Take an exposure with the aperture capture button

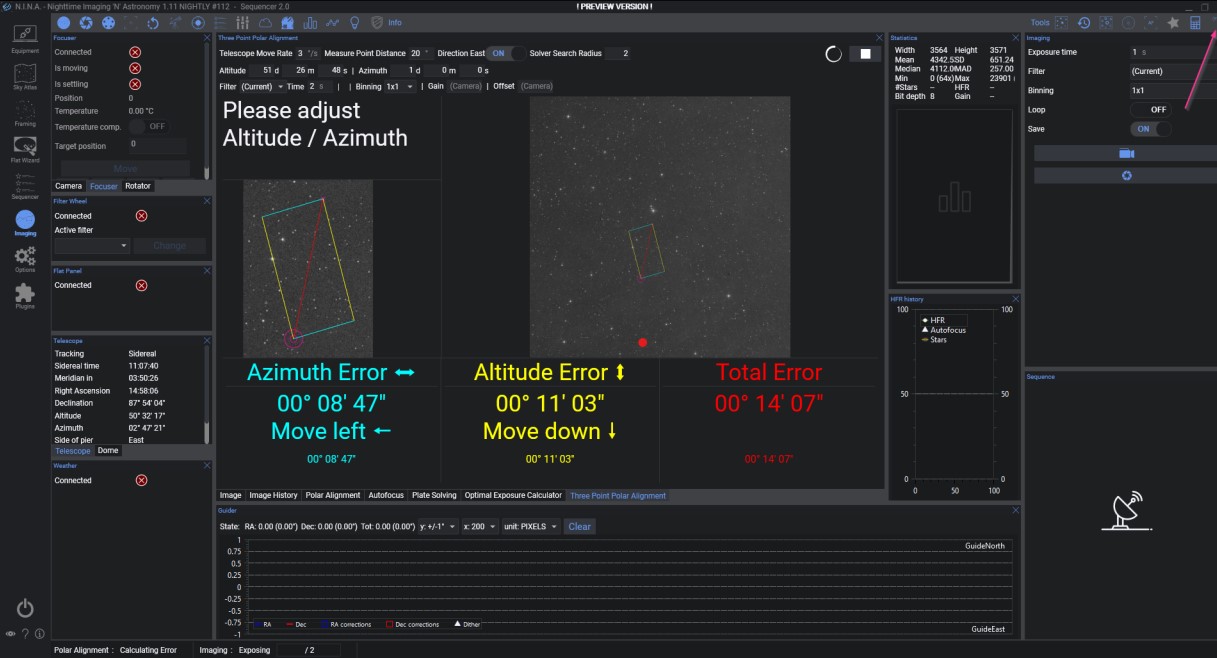coord(1126,176)
